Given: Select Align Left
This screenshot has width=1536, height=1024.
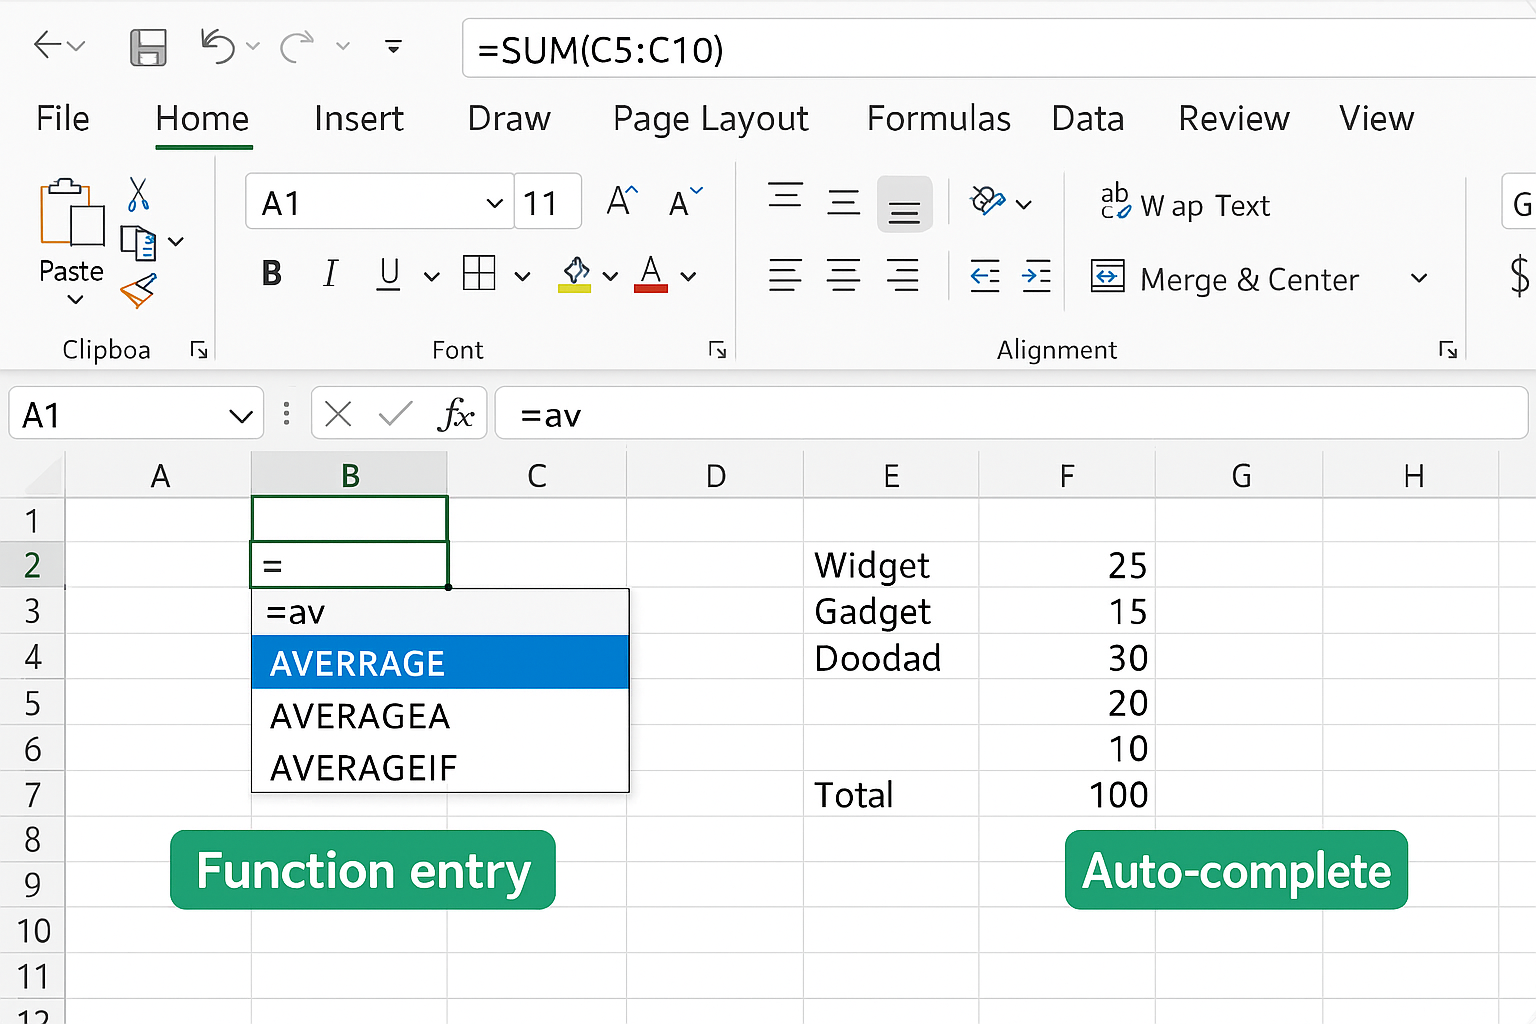Looking at the screenshot, I should [x=785, y=275].
